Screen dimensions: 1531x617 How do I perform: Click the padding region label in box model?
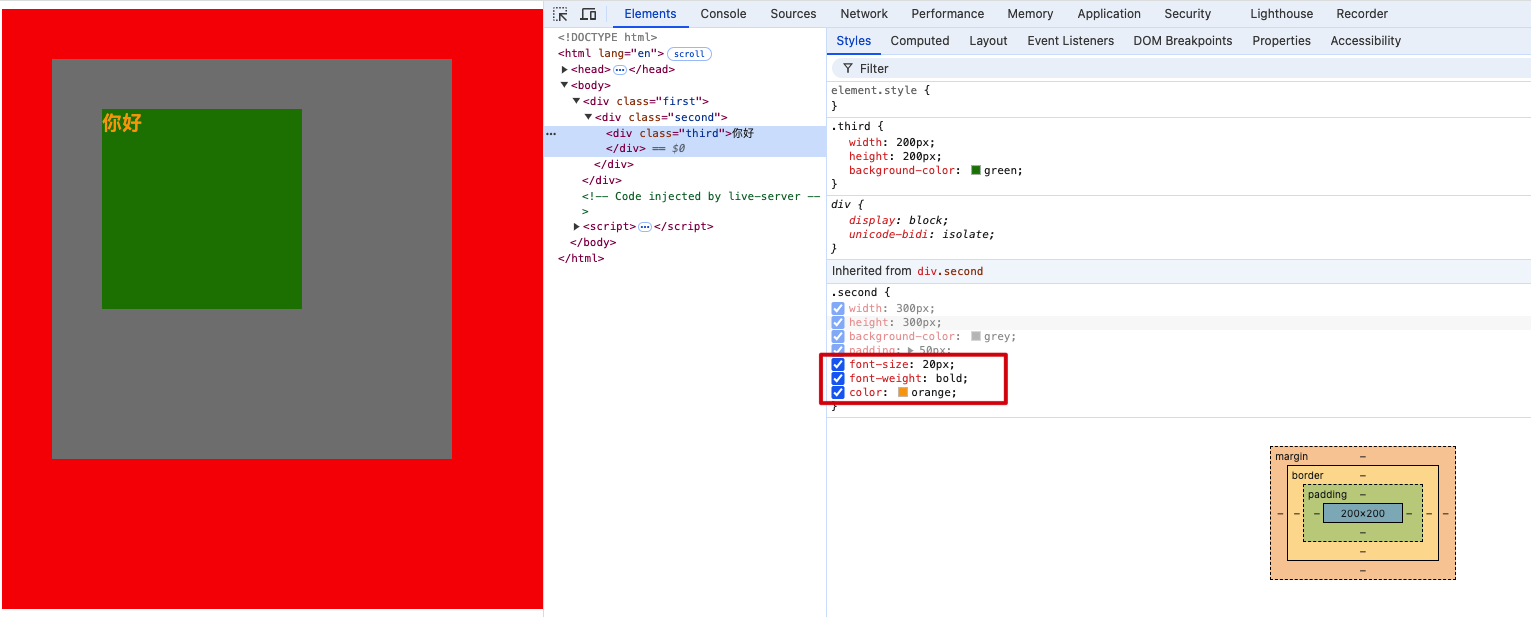[x=1327, y=495]
